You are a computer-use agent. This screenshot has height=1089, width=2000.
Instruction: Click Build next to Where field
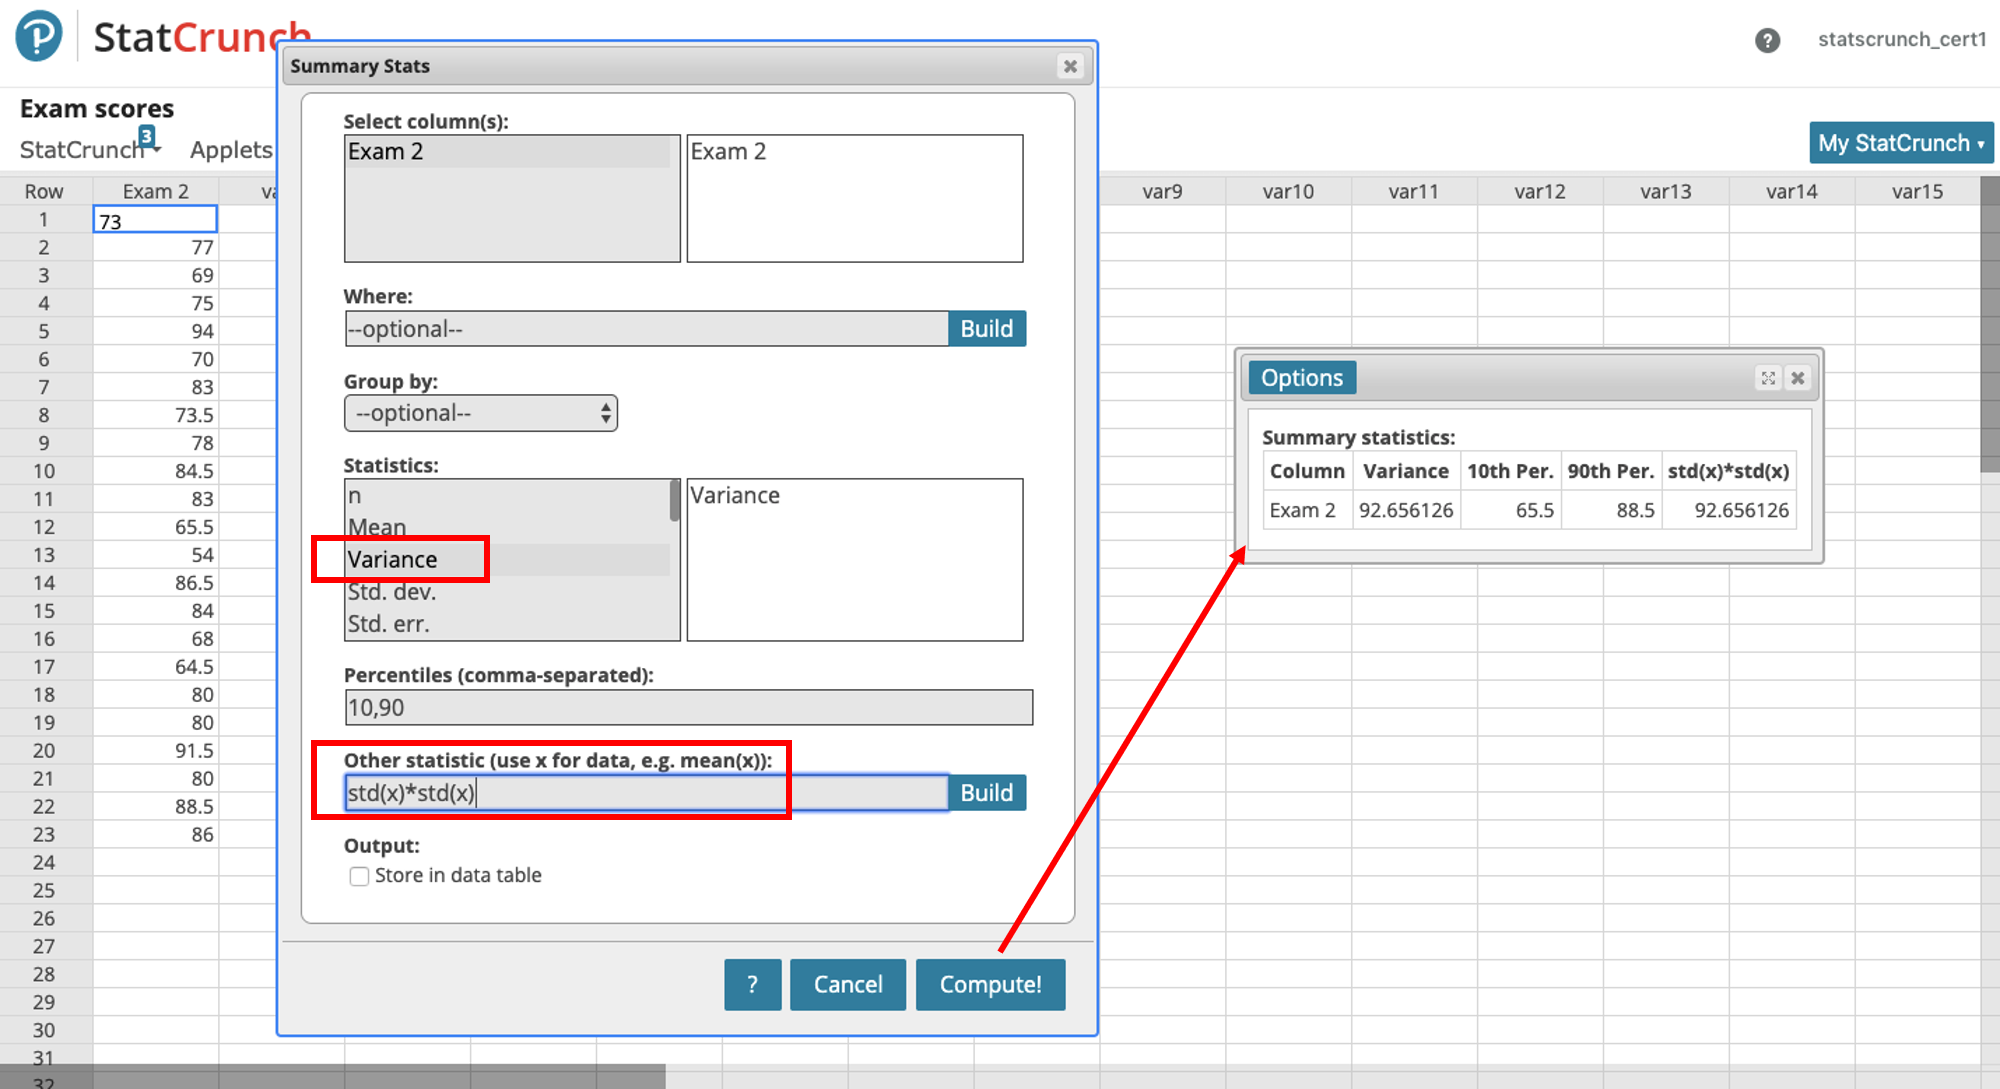[986, 329]
